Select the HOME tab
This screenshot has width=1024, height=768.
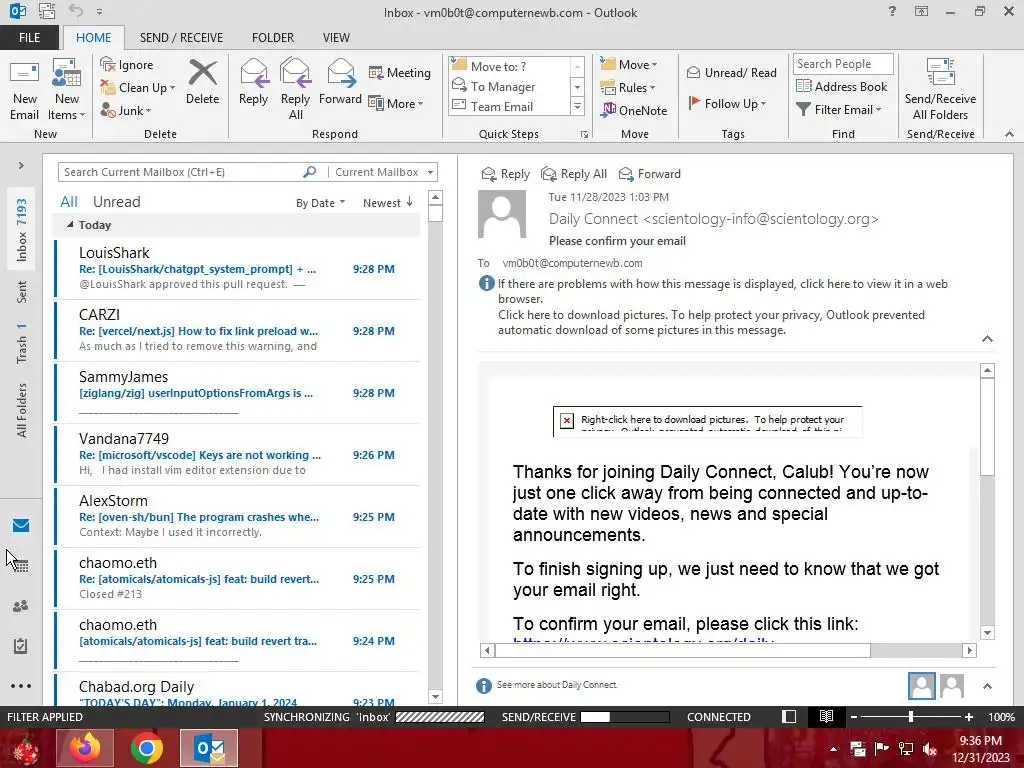click(93, 37)
